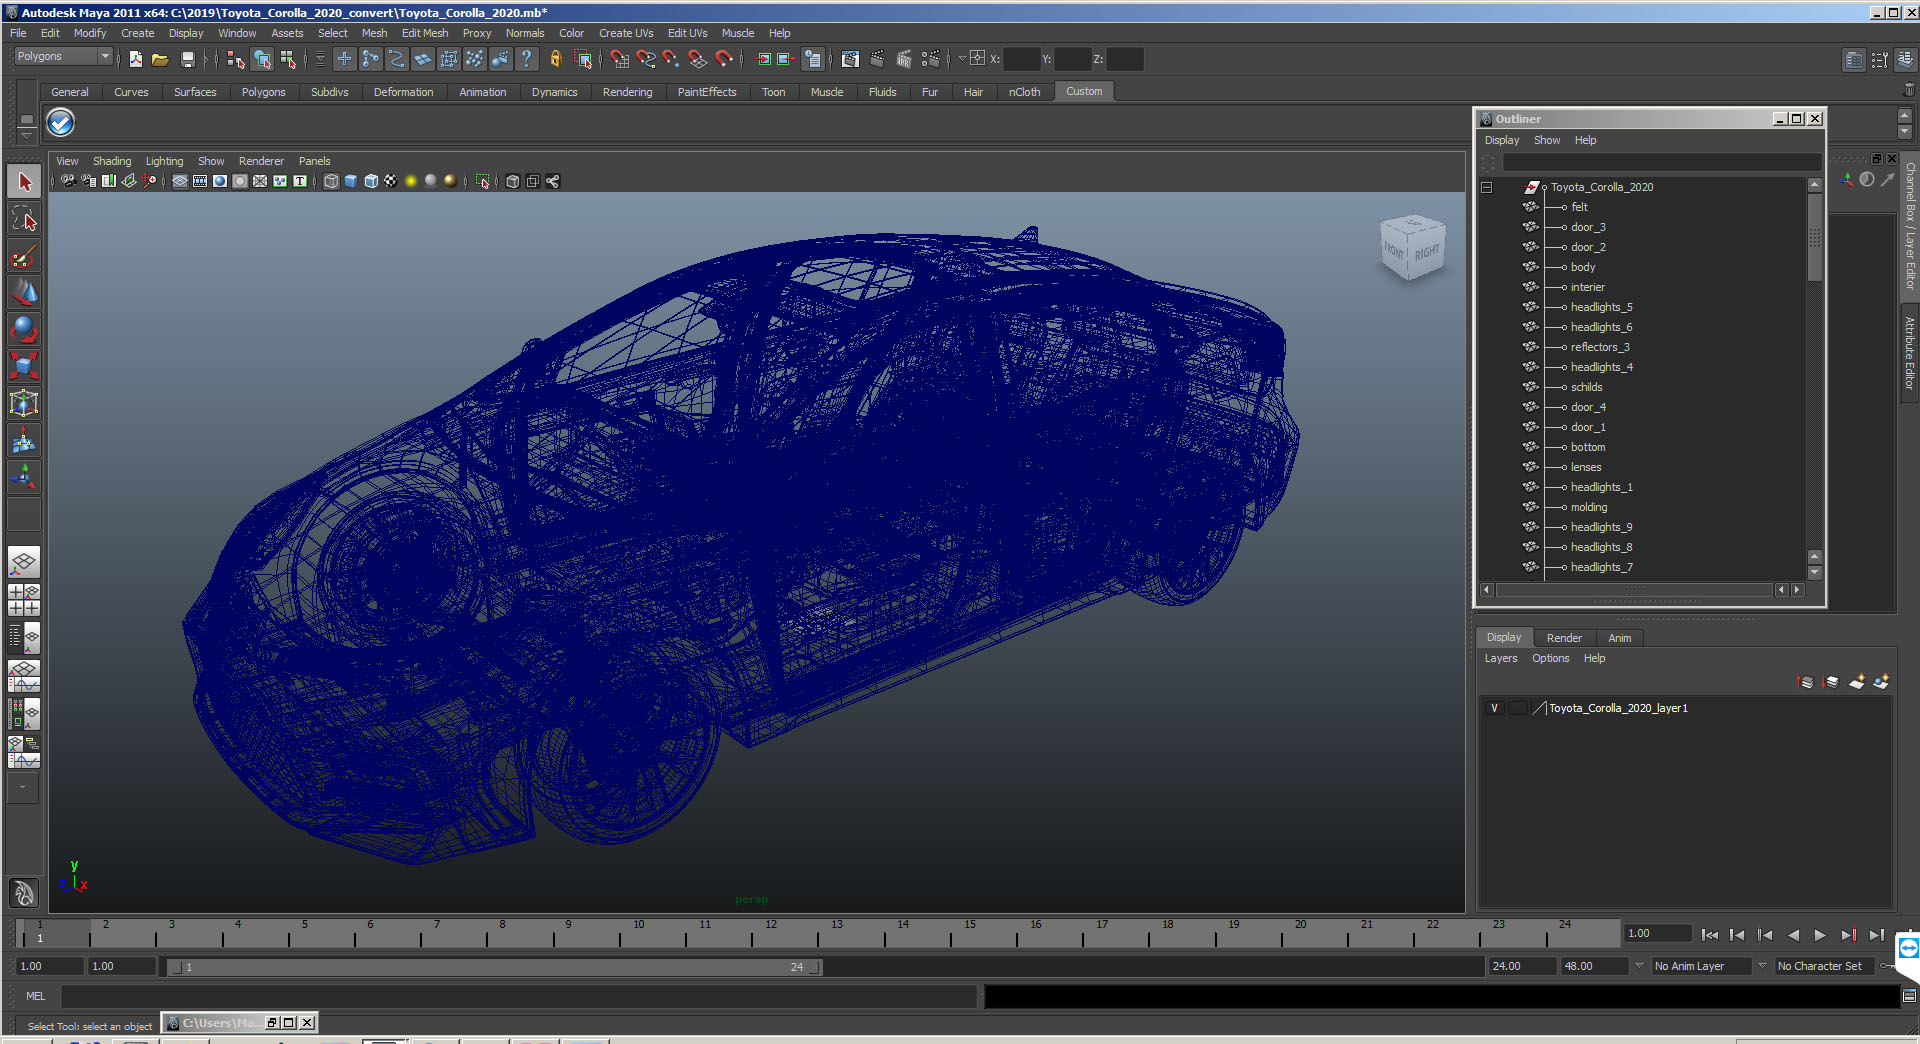Image resolution: width=1920 pixels, height=1044 pixels.
Task: Play animation forwards
Action: pyautogui.click(x=1820, y=935)
